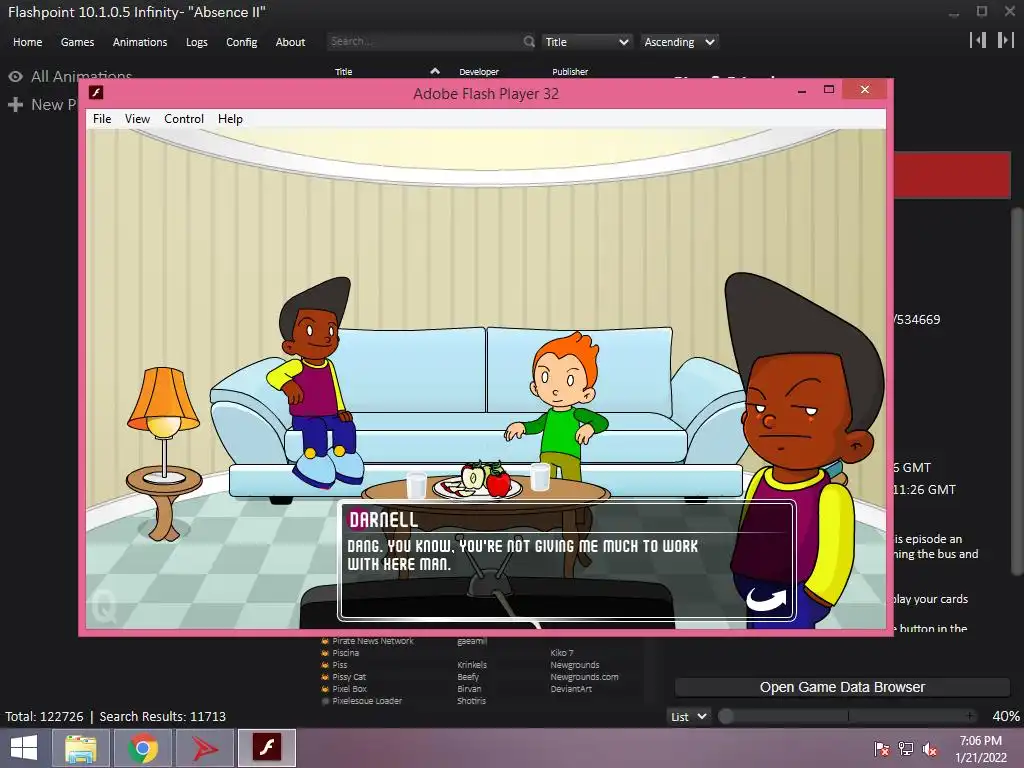
Task: Select the Pissy Cat entry
Action: pos(349,677)
